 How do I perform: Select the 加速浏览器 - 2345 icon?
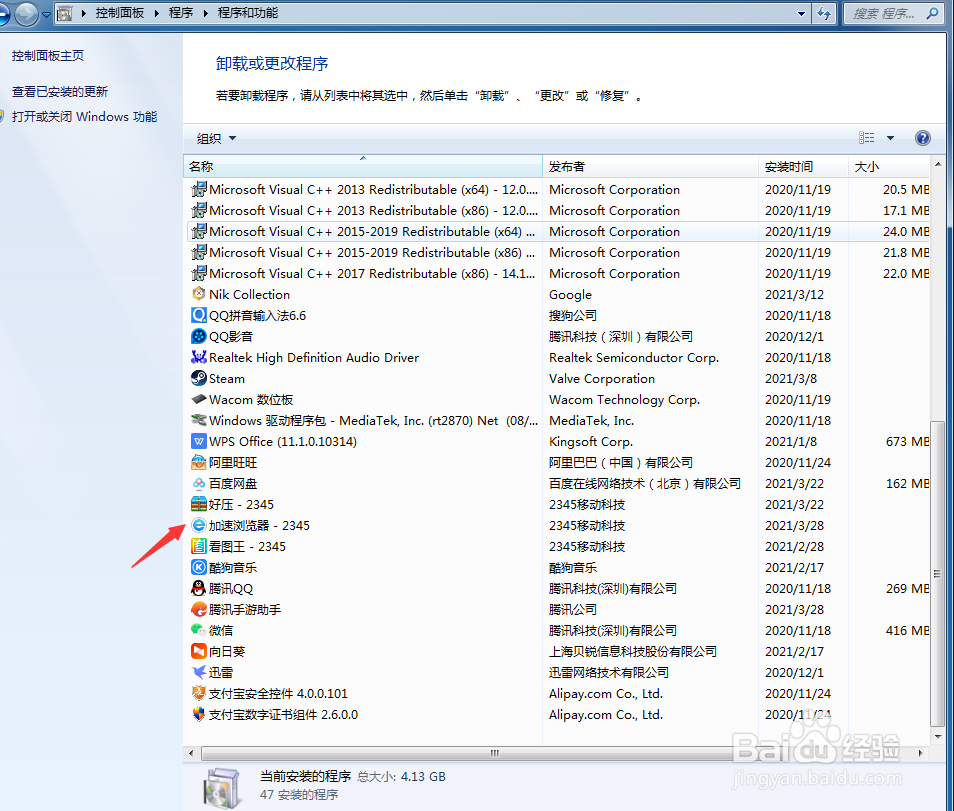[198, 526]
